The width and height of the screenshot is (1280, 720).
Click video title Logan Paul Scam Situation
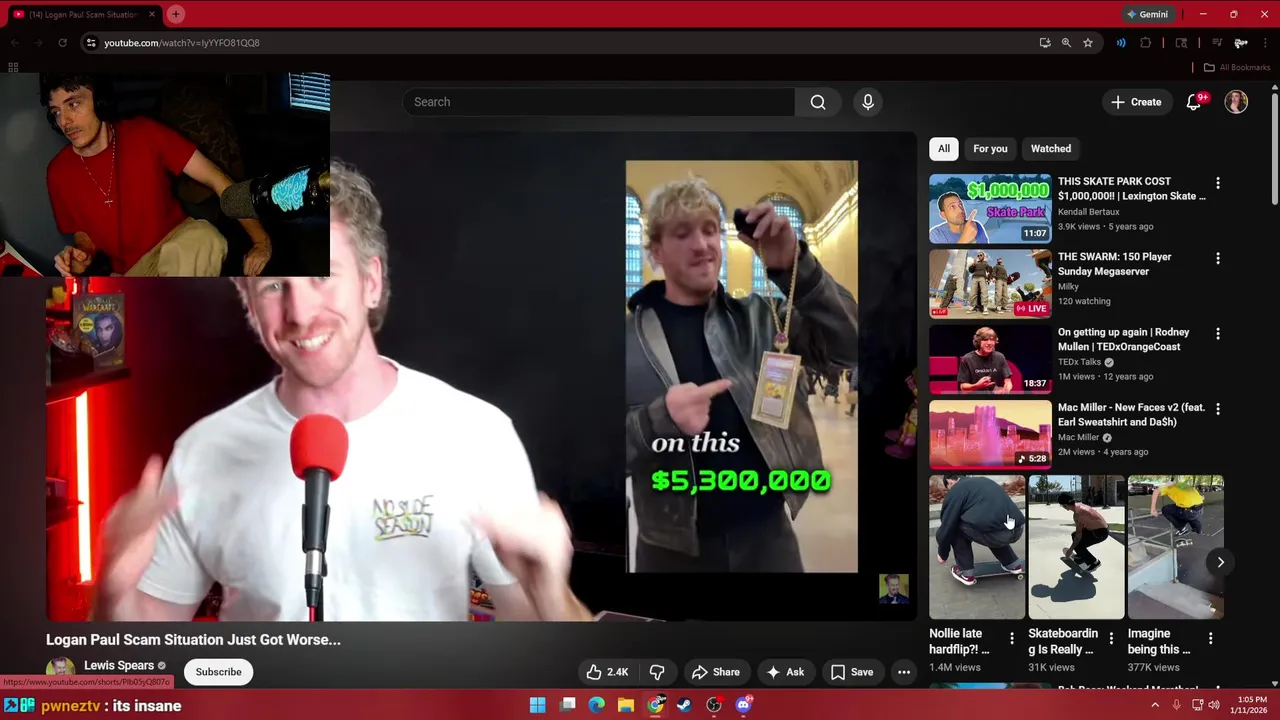point(193,640)
